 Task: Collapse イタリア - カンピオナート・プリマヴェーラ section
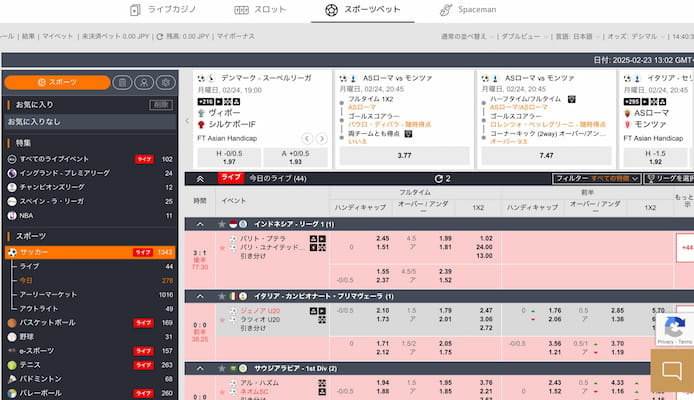200,296
